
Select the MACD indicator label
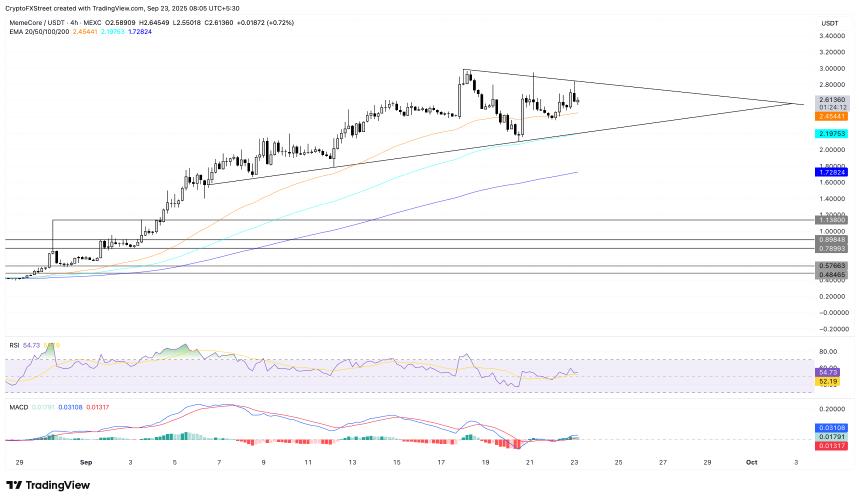tap(16, 406)
